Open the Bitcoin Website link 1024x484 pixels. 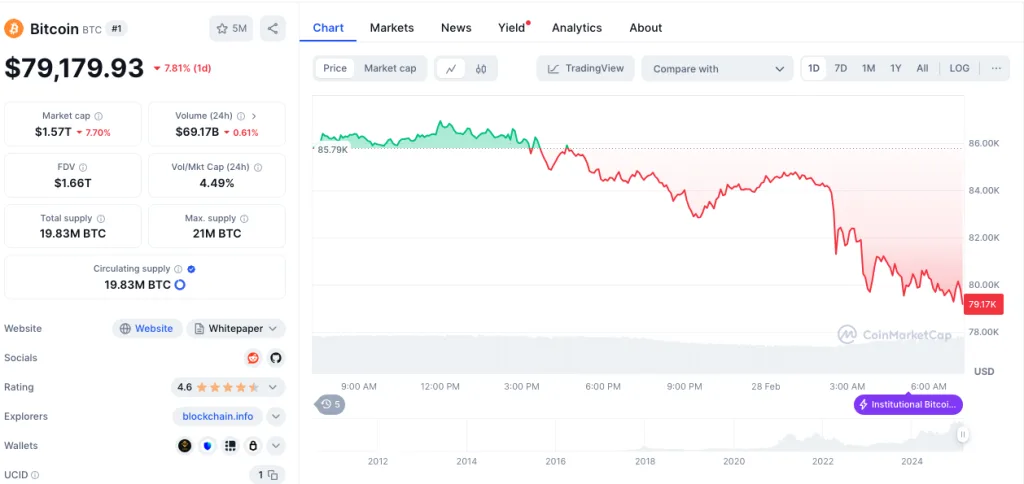point(148,329)
